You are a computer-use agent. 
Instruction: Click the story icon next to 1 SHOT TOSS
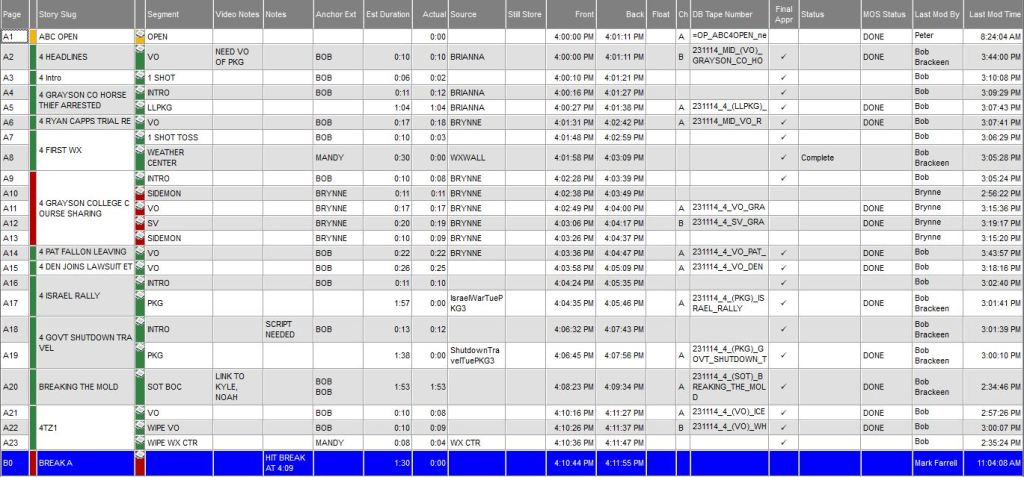click(x=139, y=137)
